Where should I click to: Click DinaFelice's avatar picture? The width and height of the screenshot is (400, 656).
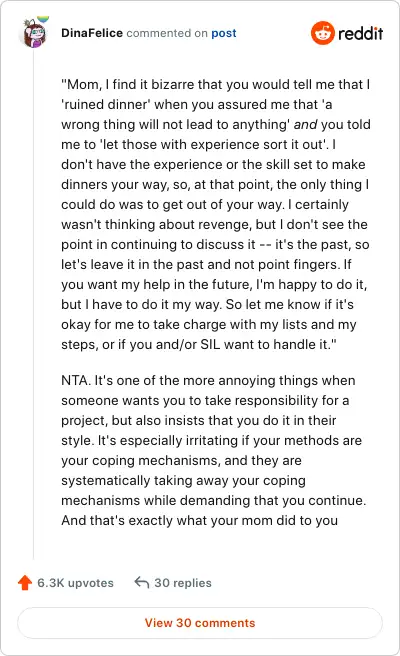pyautogui.click(x=34, y=33)
